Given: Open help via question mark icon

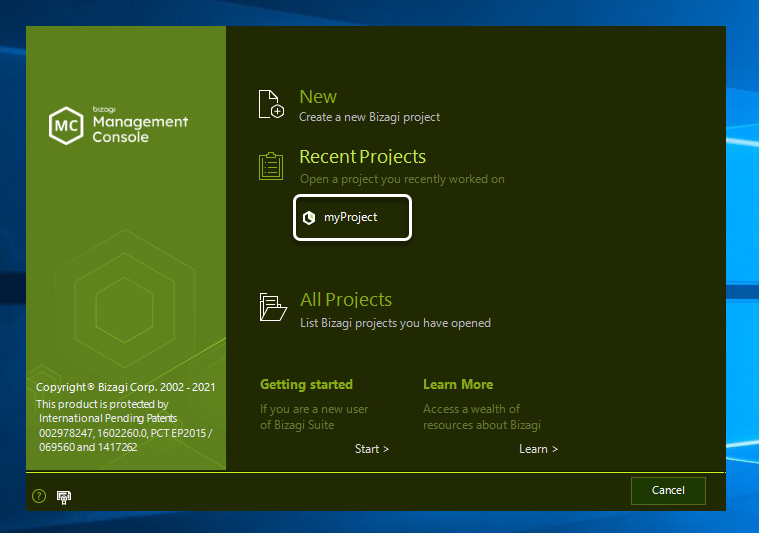Looking at the screenshot, I should [39, 496].
